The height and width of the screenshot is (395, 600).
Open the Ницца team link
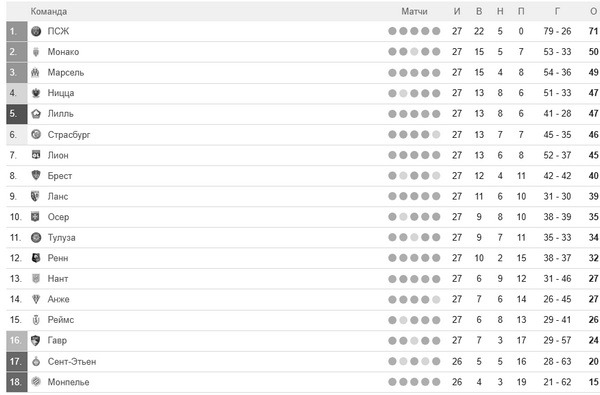click(x=60, y=93)
